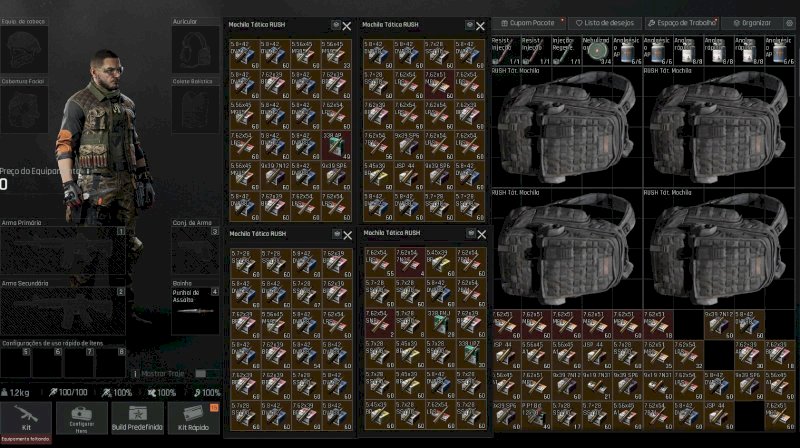800x448 pixels.
Task: Select the Punhal de Assalto knife slot
Action: (195, 311)
